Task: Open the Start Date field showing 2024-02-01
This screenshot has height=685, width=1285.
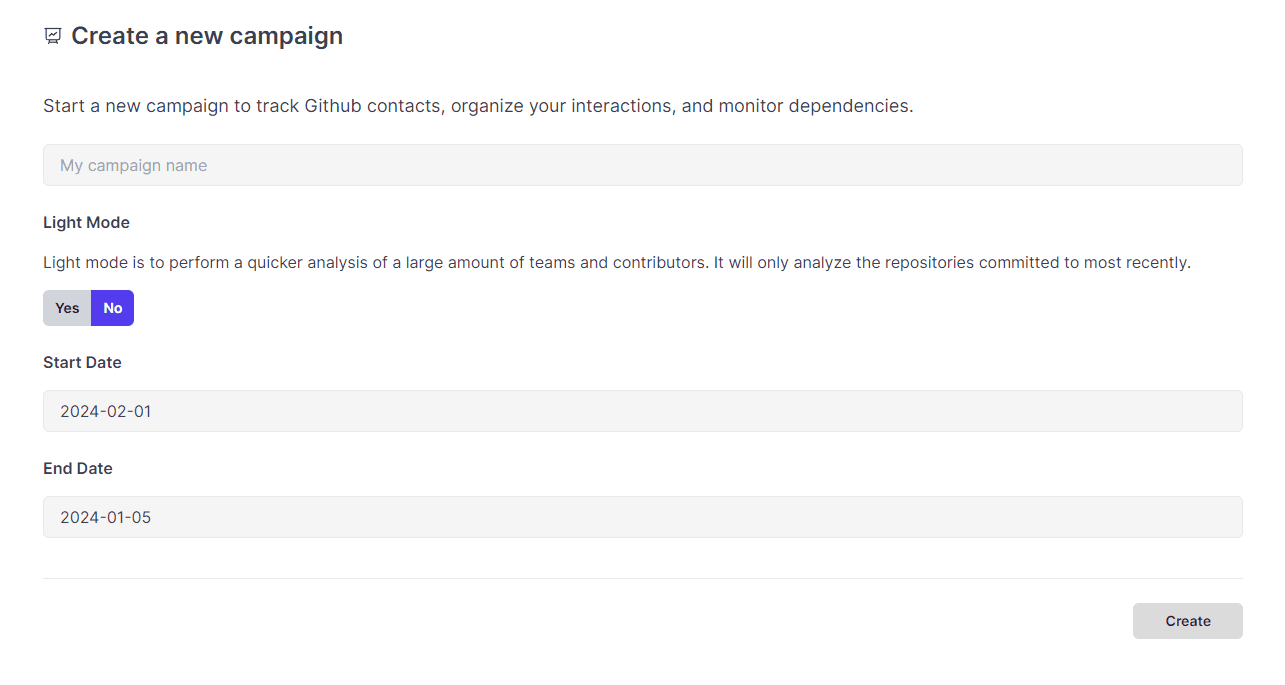Action: tap(642, 411)
